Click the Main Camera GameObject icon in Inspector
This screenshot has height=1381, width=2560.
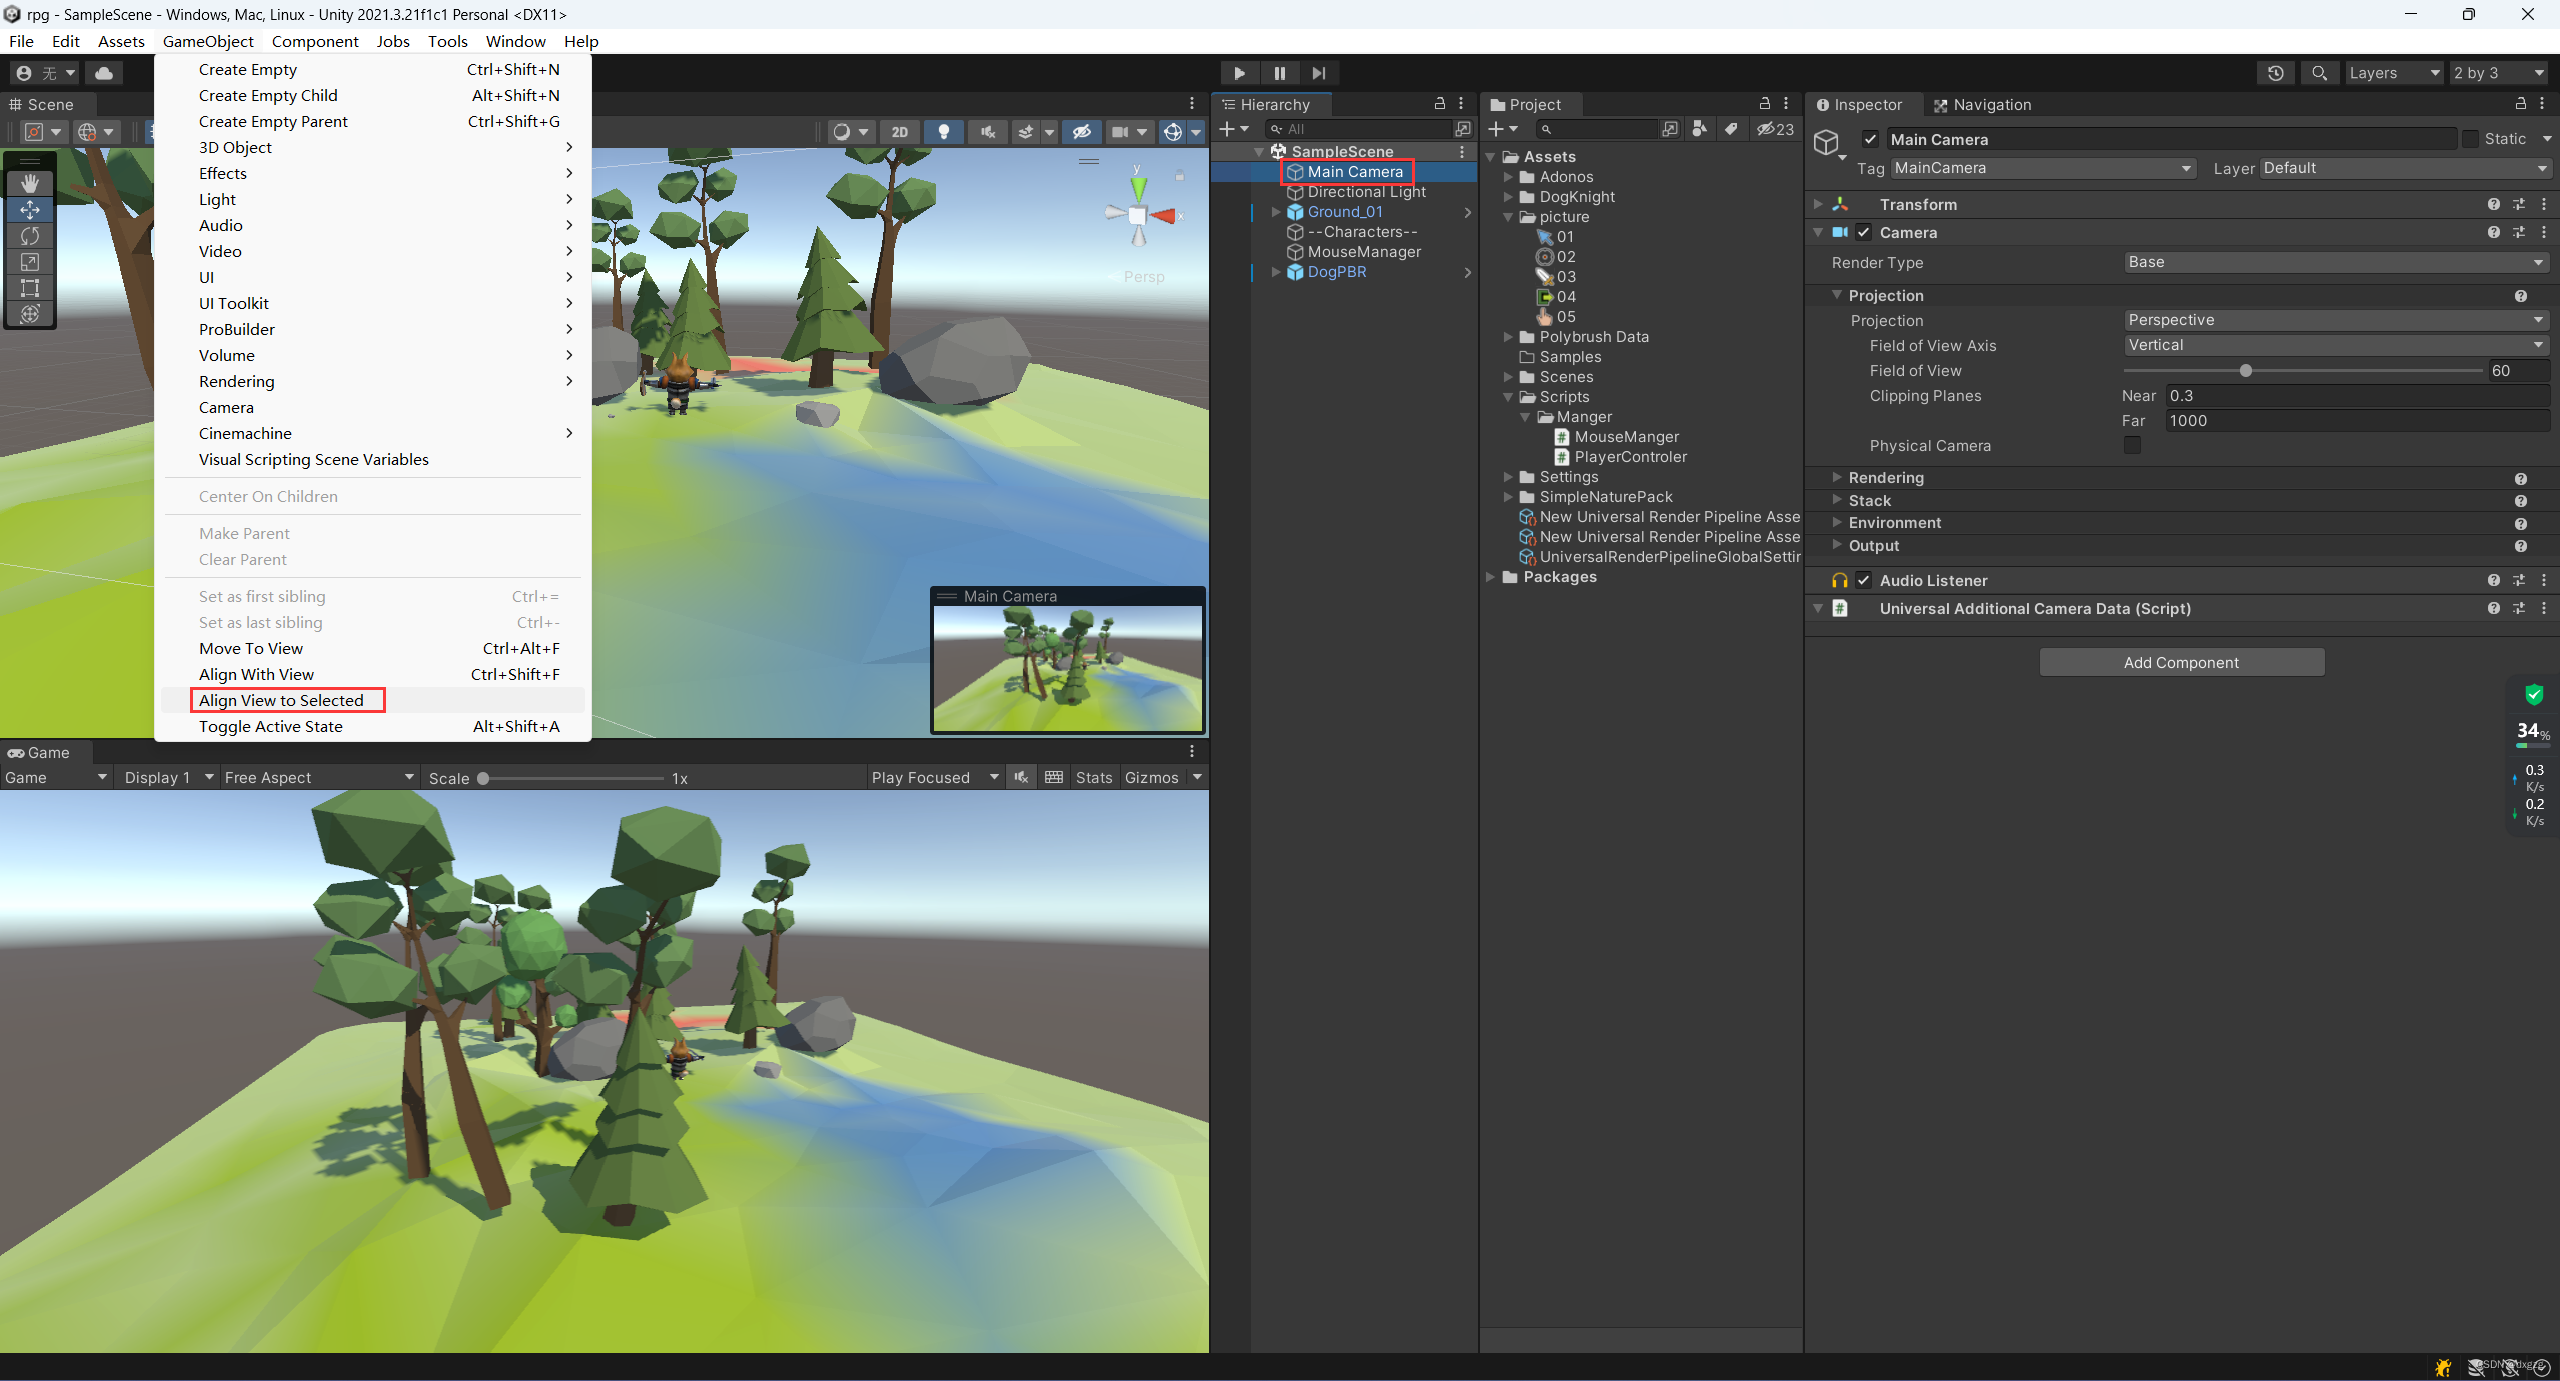[1828, 143]
